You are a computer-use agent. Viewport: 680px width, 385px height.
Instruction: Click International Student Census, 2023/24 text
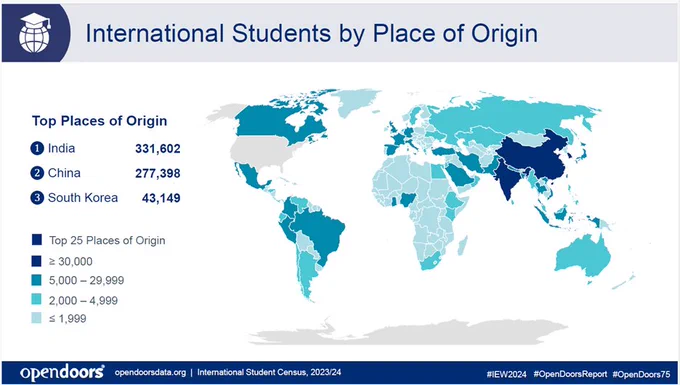pos(269,372)
